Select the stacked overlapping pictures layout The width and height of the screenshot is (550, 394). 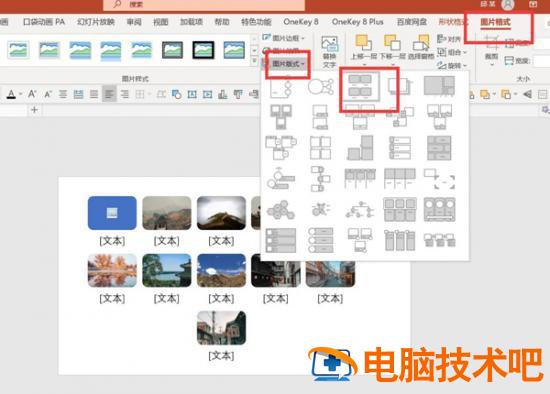coord(400,86)
